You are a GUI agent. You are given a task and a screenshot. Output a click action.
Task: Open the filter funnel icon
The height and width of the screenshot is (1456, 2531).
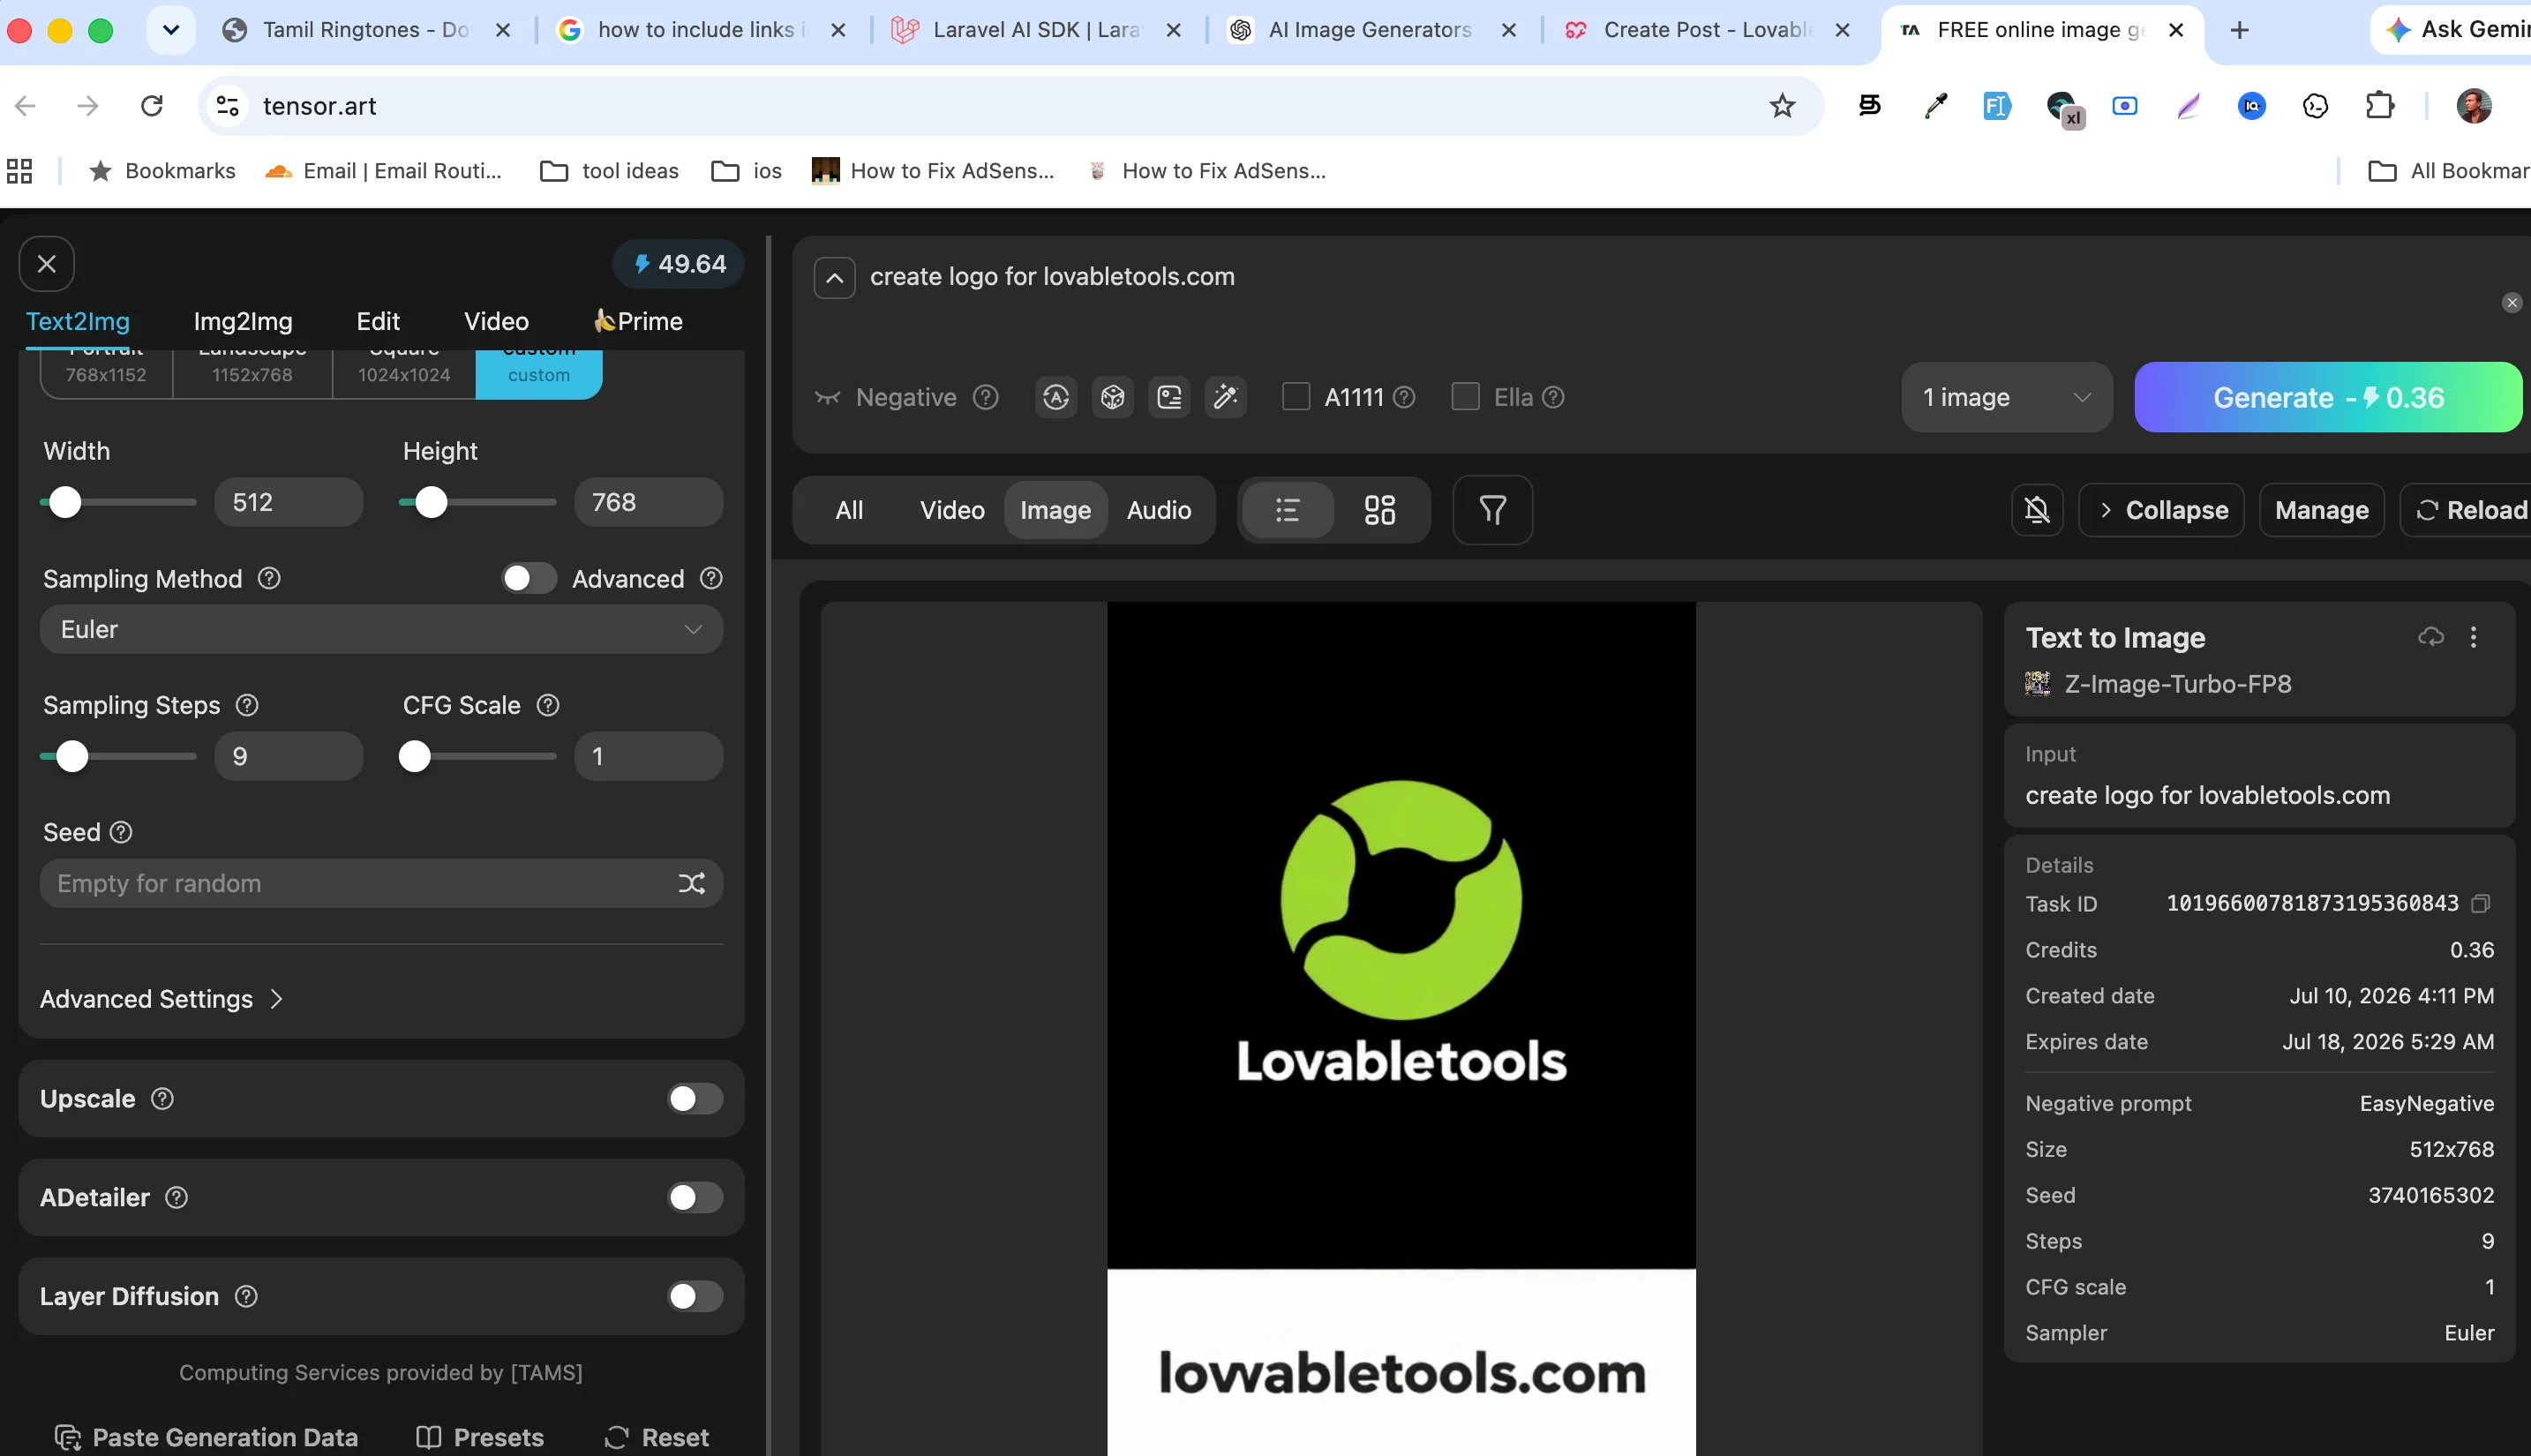1492,510
